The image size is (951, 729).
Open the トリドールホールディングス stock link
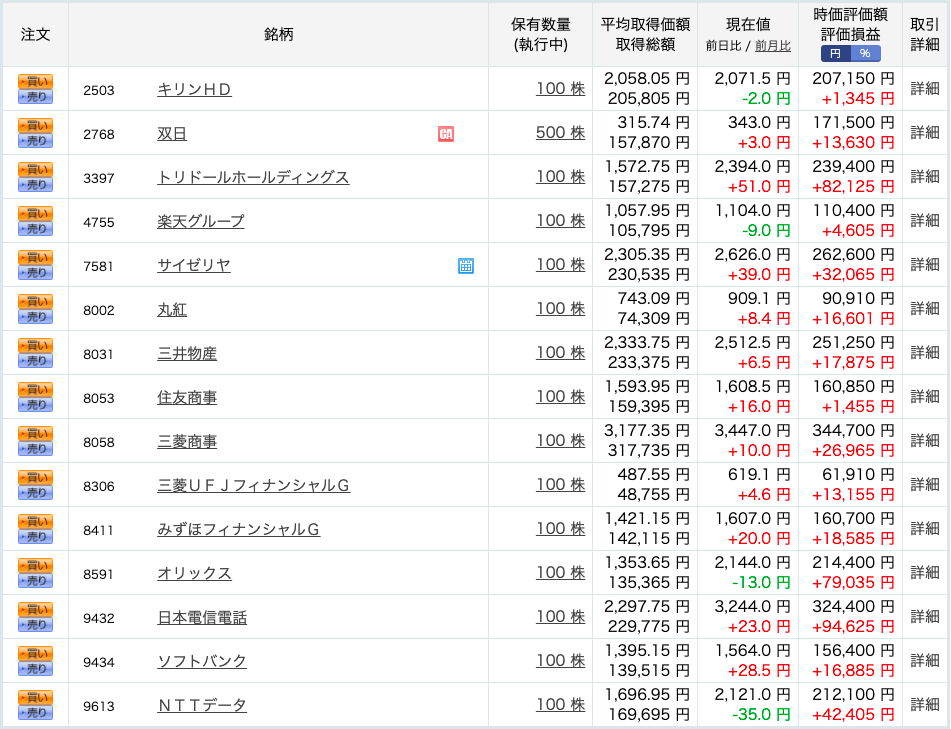(x=253, y=178)
